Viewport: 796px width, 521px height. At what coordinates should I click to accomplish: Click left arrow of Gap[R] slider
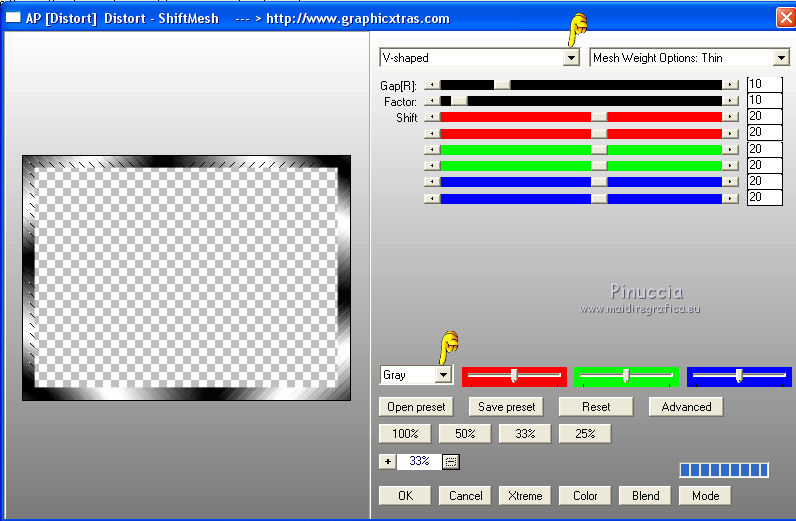[x=432, y=85]
